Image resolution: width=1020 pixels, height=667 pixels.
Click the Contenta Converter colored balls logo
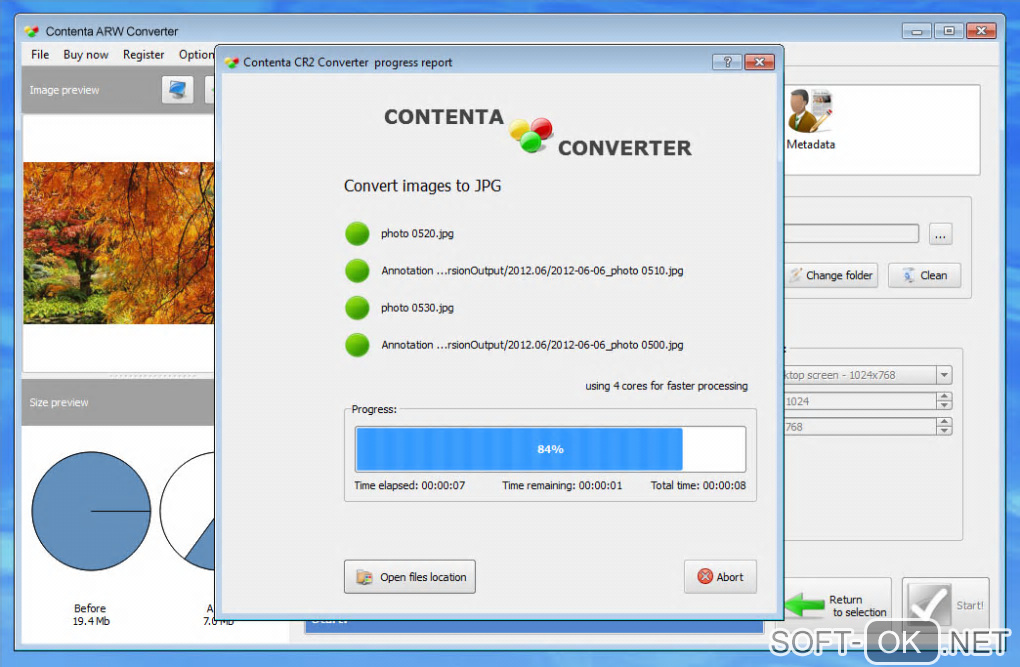(531, 134)
